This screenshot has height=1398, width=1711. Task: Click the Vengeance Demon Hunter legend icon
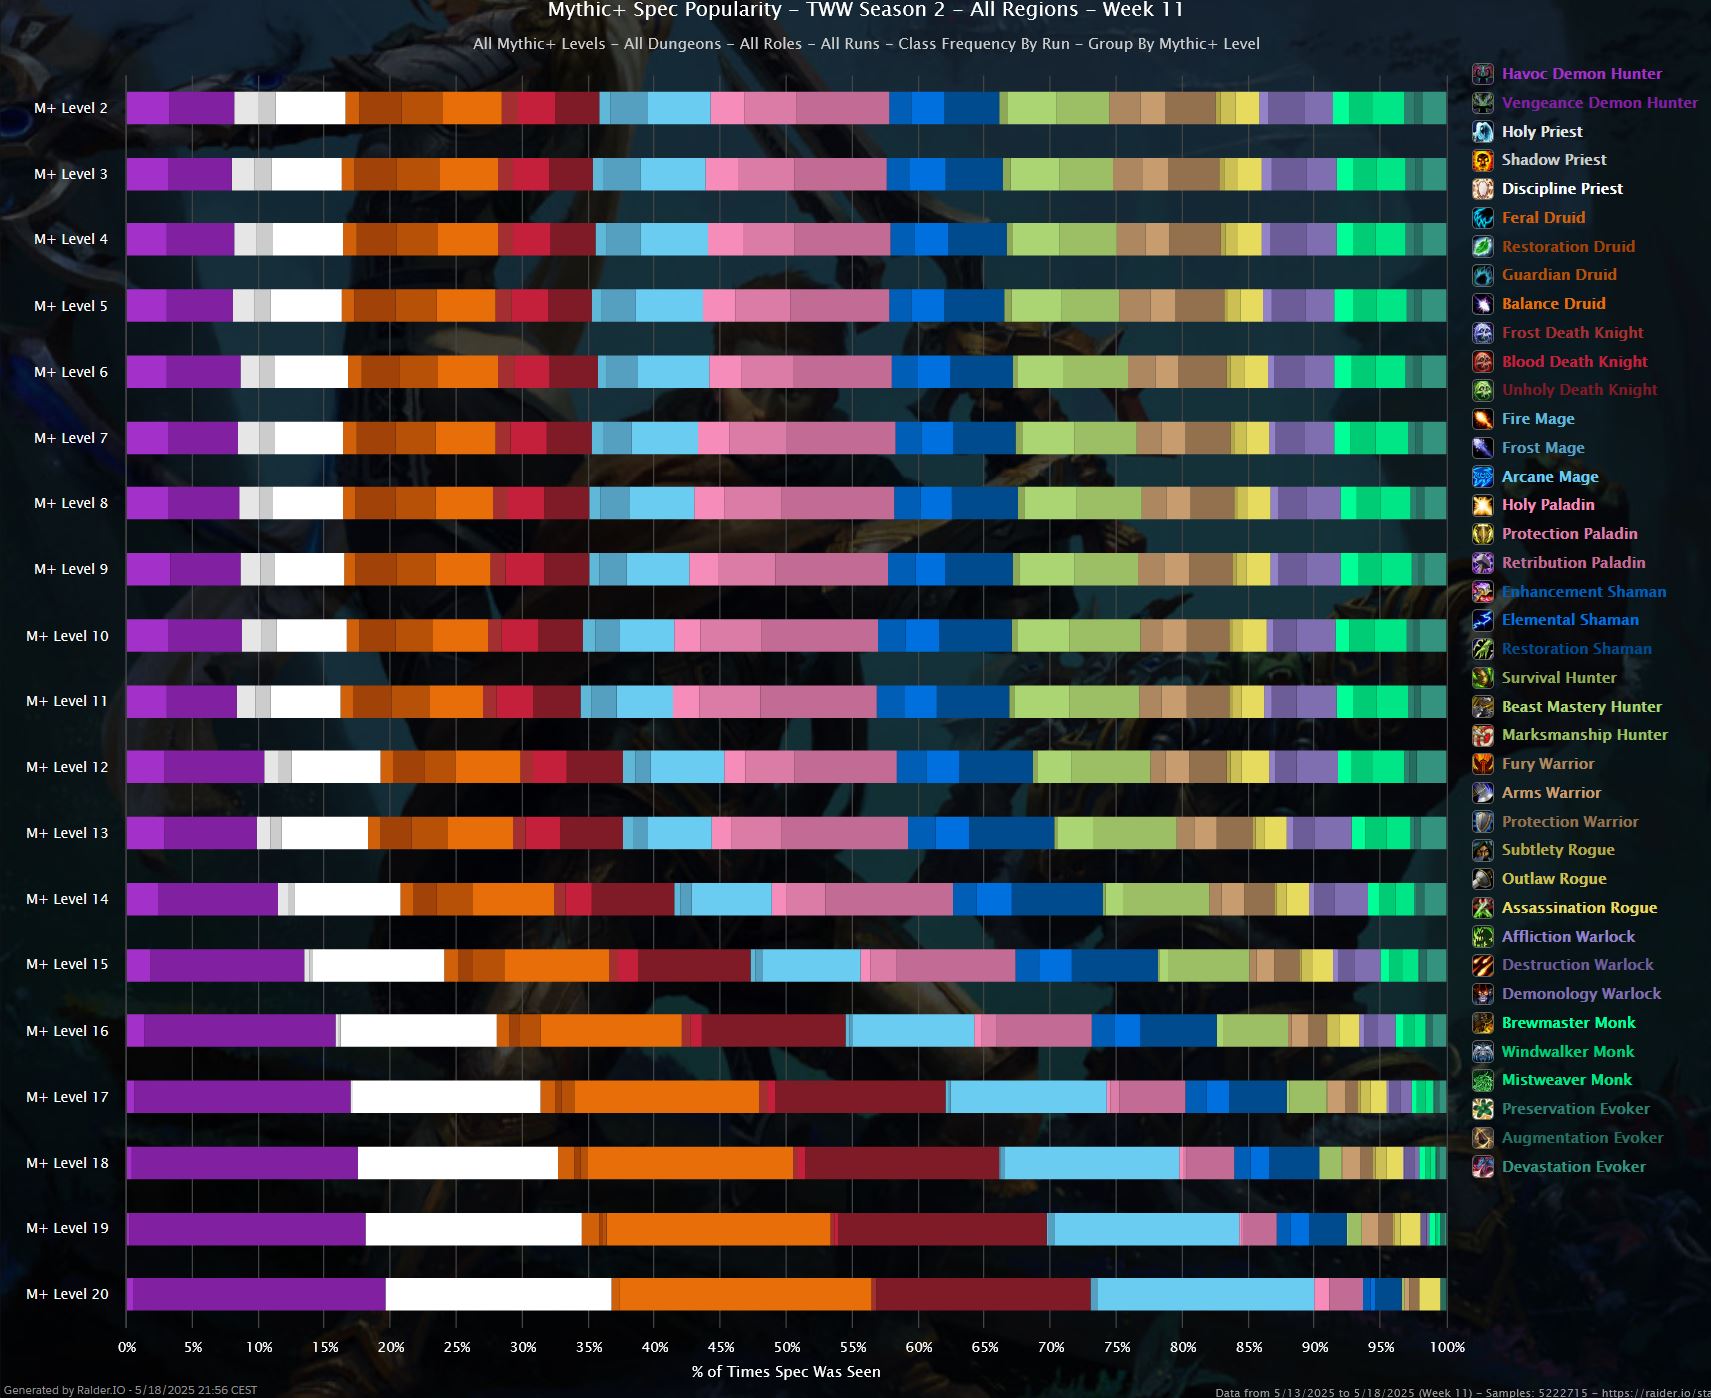tap(1483, 103)
